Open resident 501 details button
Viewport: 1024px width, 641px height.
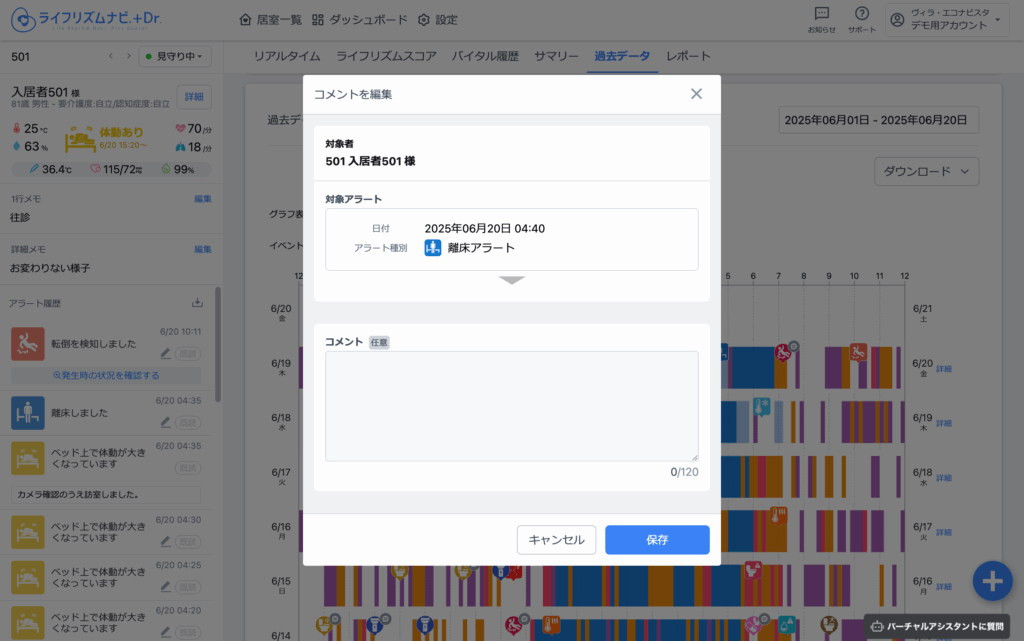click(194, 97)
